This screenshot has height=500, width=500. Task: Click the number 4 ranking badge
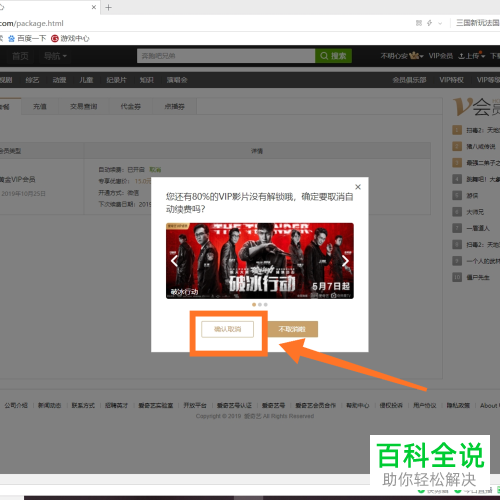click(x=457, y=179)
